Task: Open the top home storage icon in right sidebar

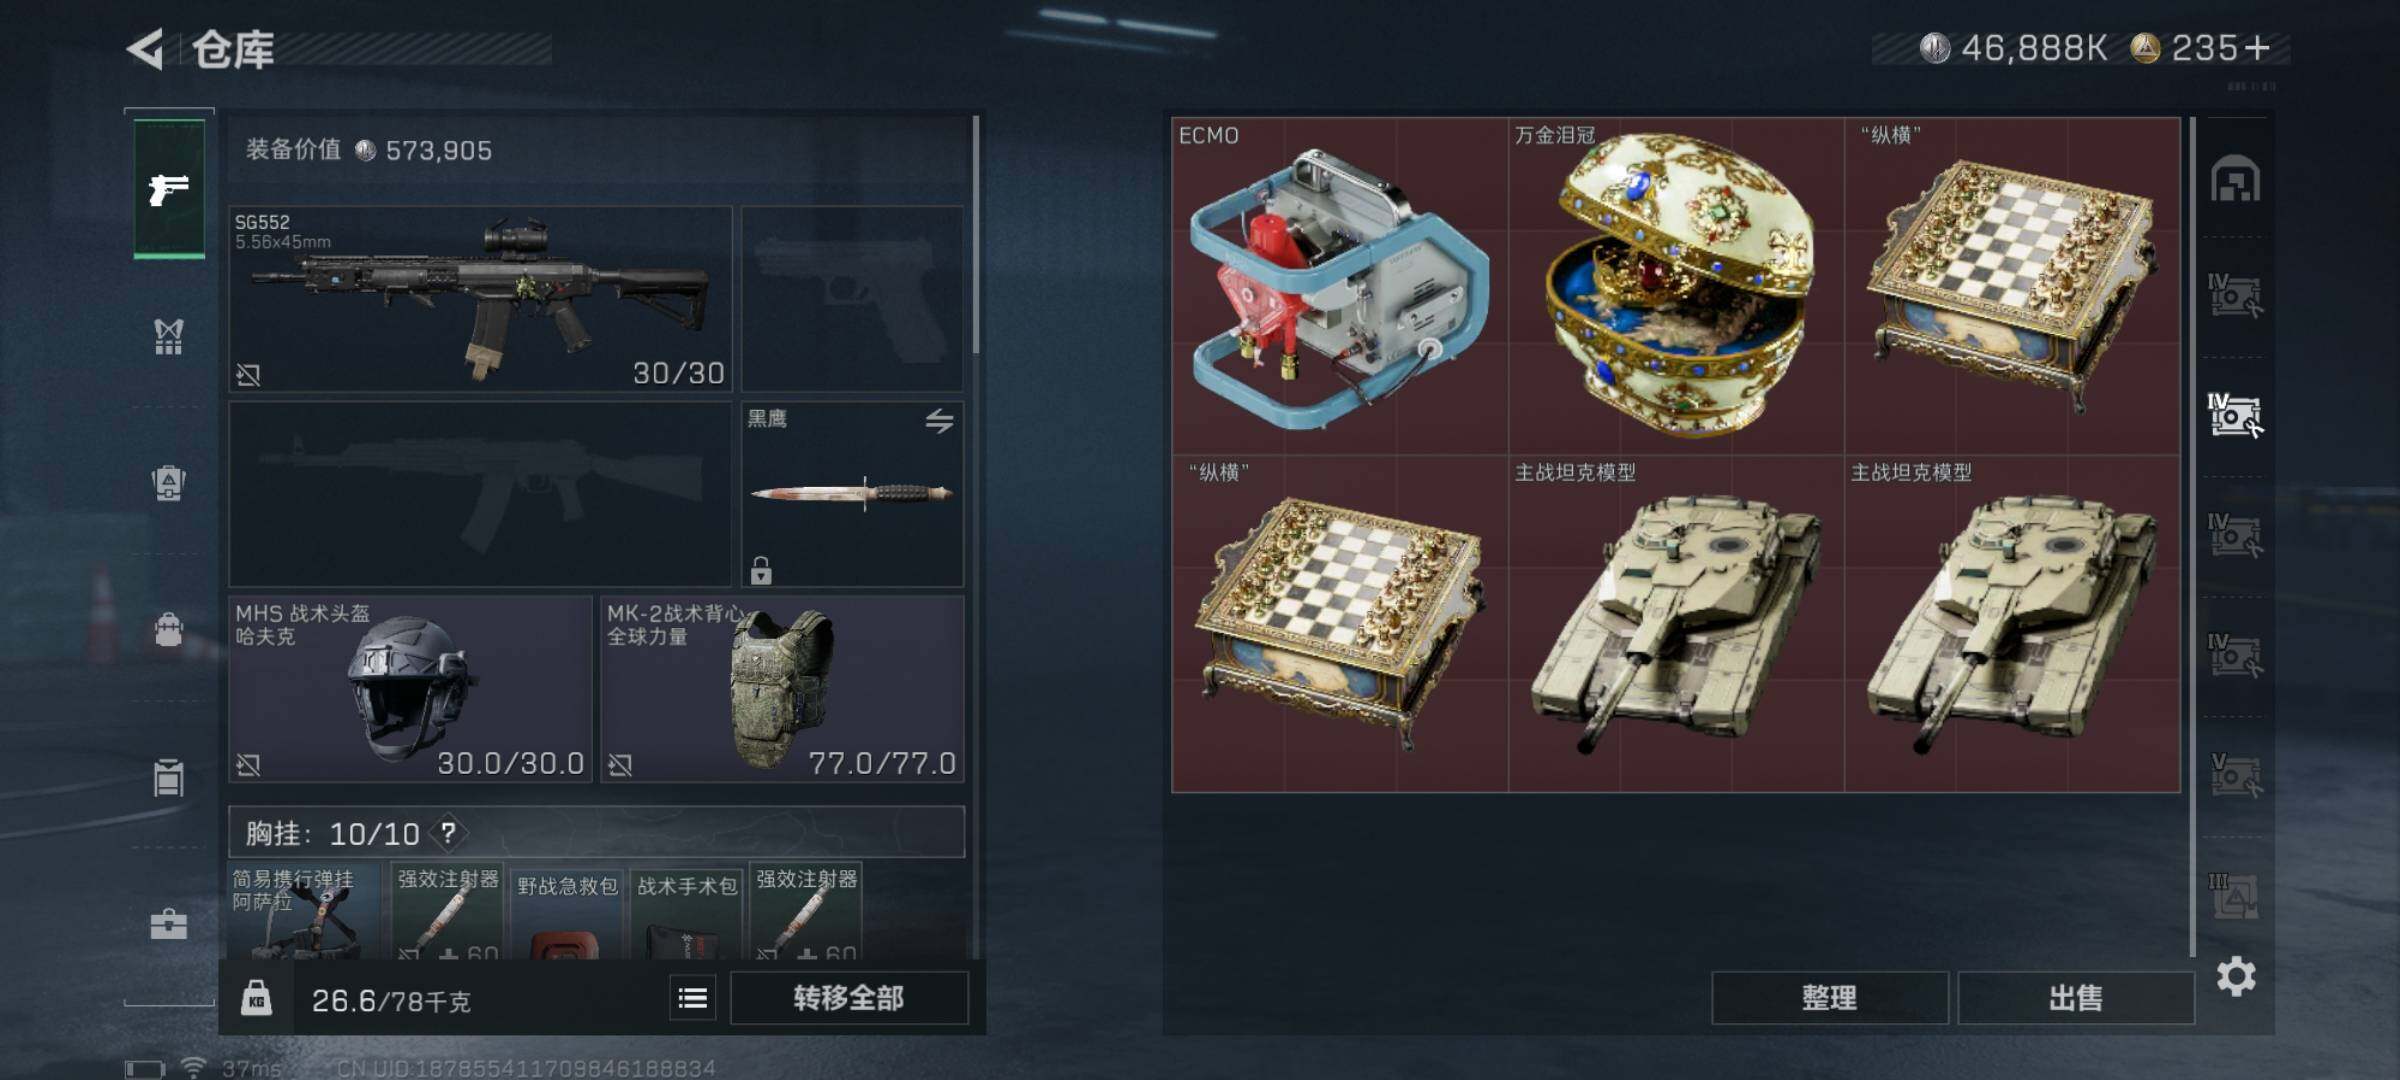Action: pos(2235,179)
